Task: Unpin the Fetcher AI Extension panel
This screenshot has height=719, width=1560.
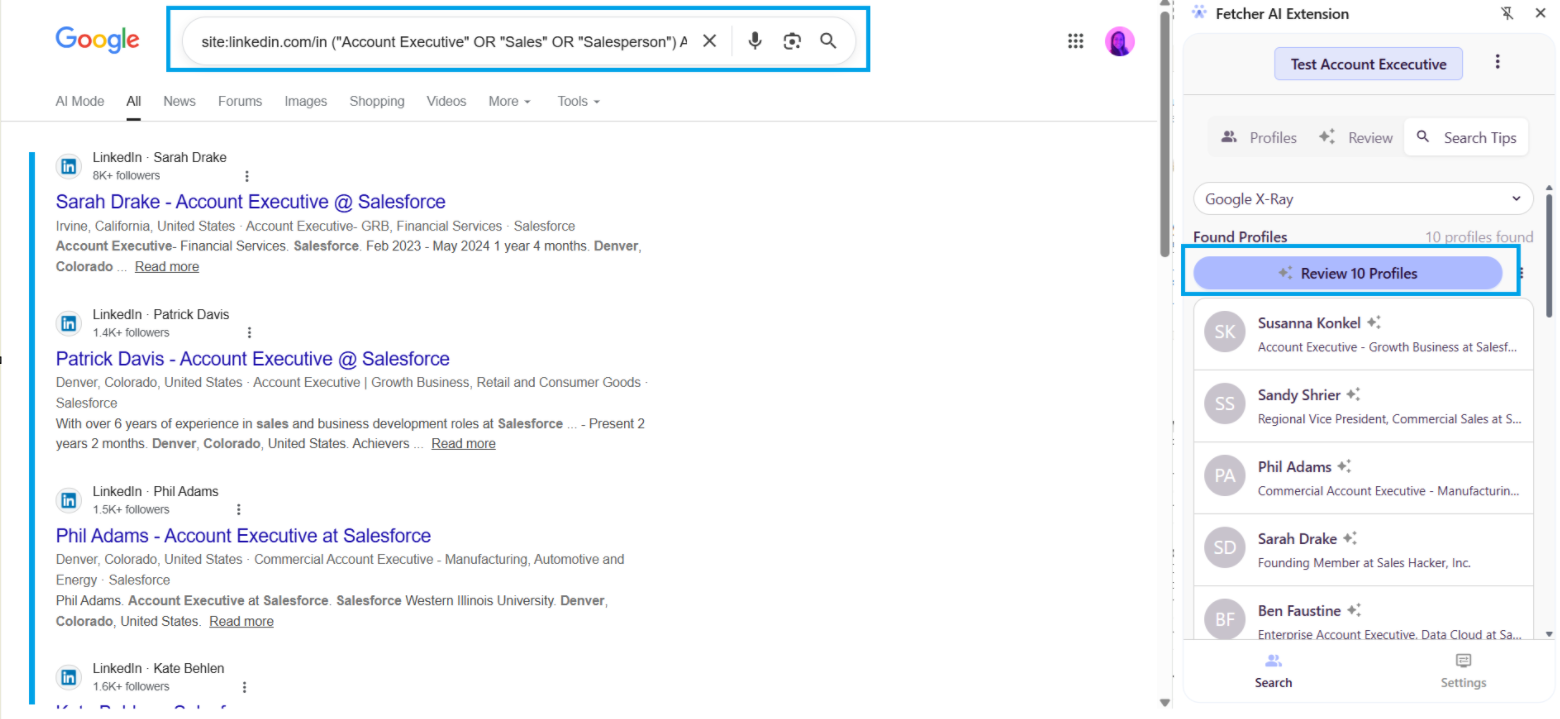Action: tap(1507, 13)
